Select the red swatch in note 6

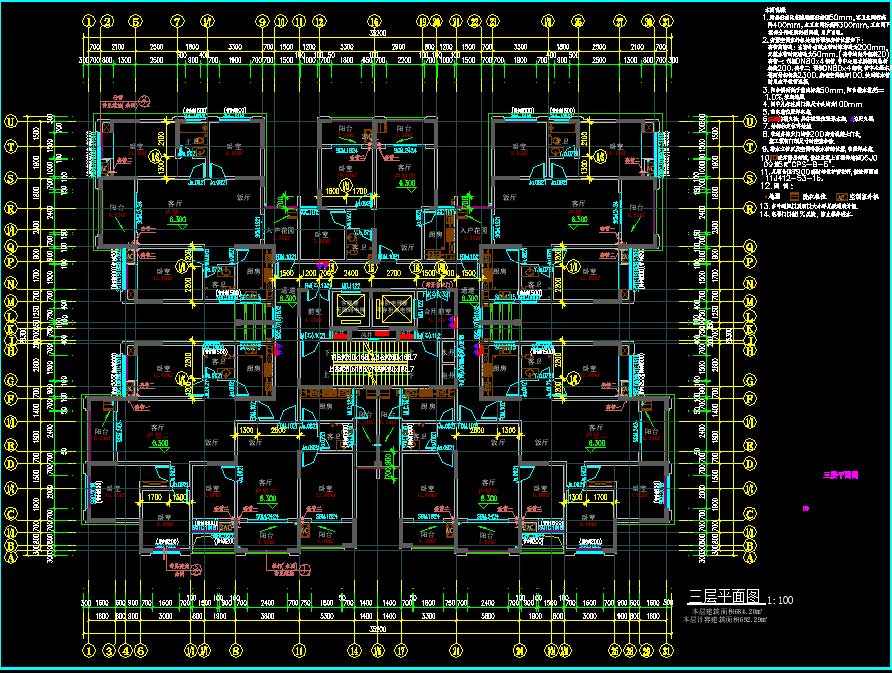click(x=774, y=119)
